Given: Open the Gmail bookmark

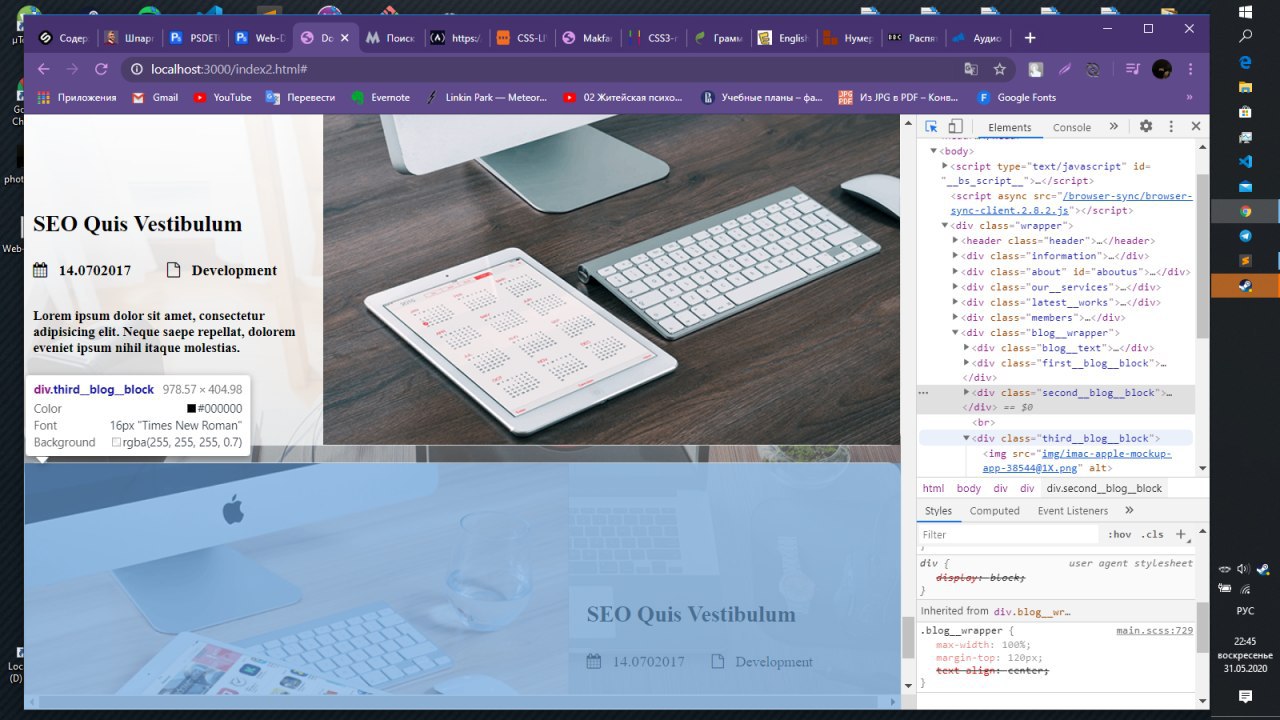Looking at the screenshot, I should coord(154,97).
